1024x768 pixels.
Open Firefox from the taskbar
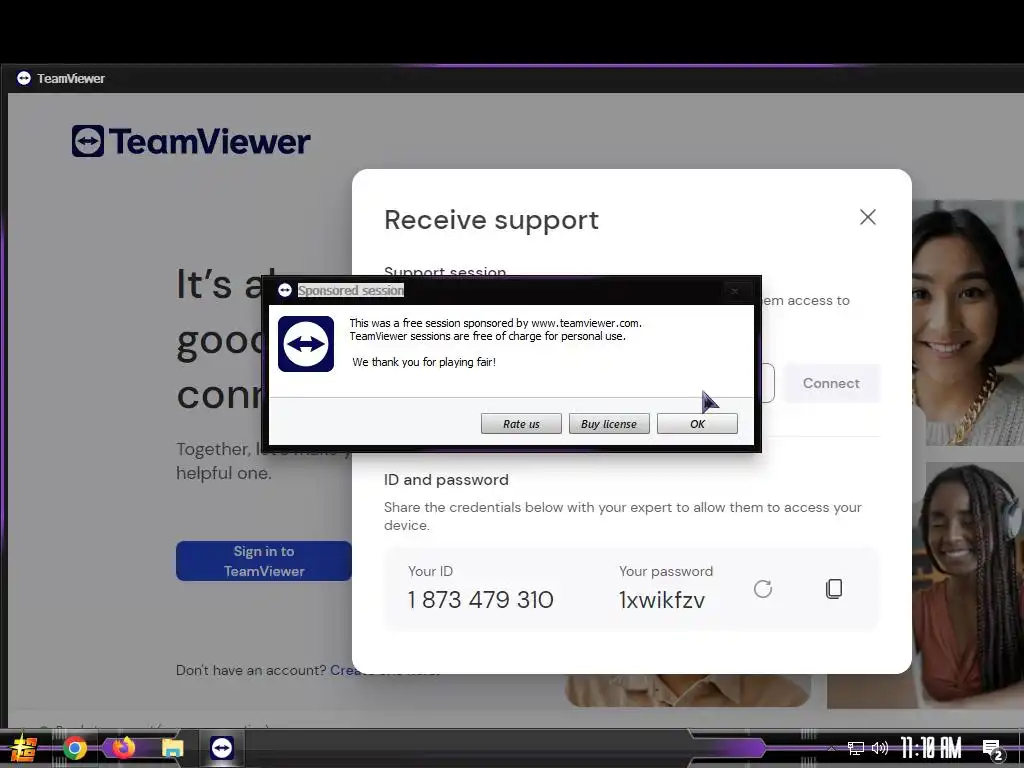click(123, 747)
